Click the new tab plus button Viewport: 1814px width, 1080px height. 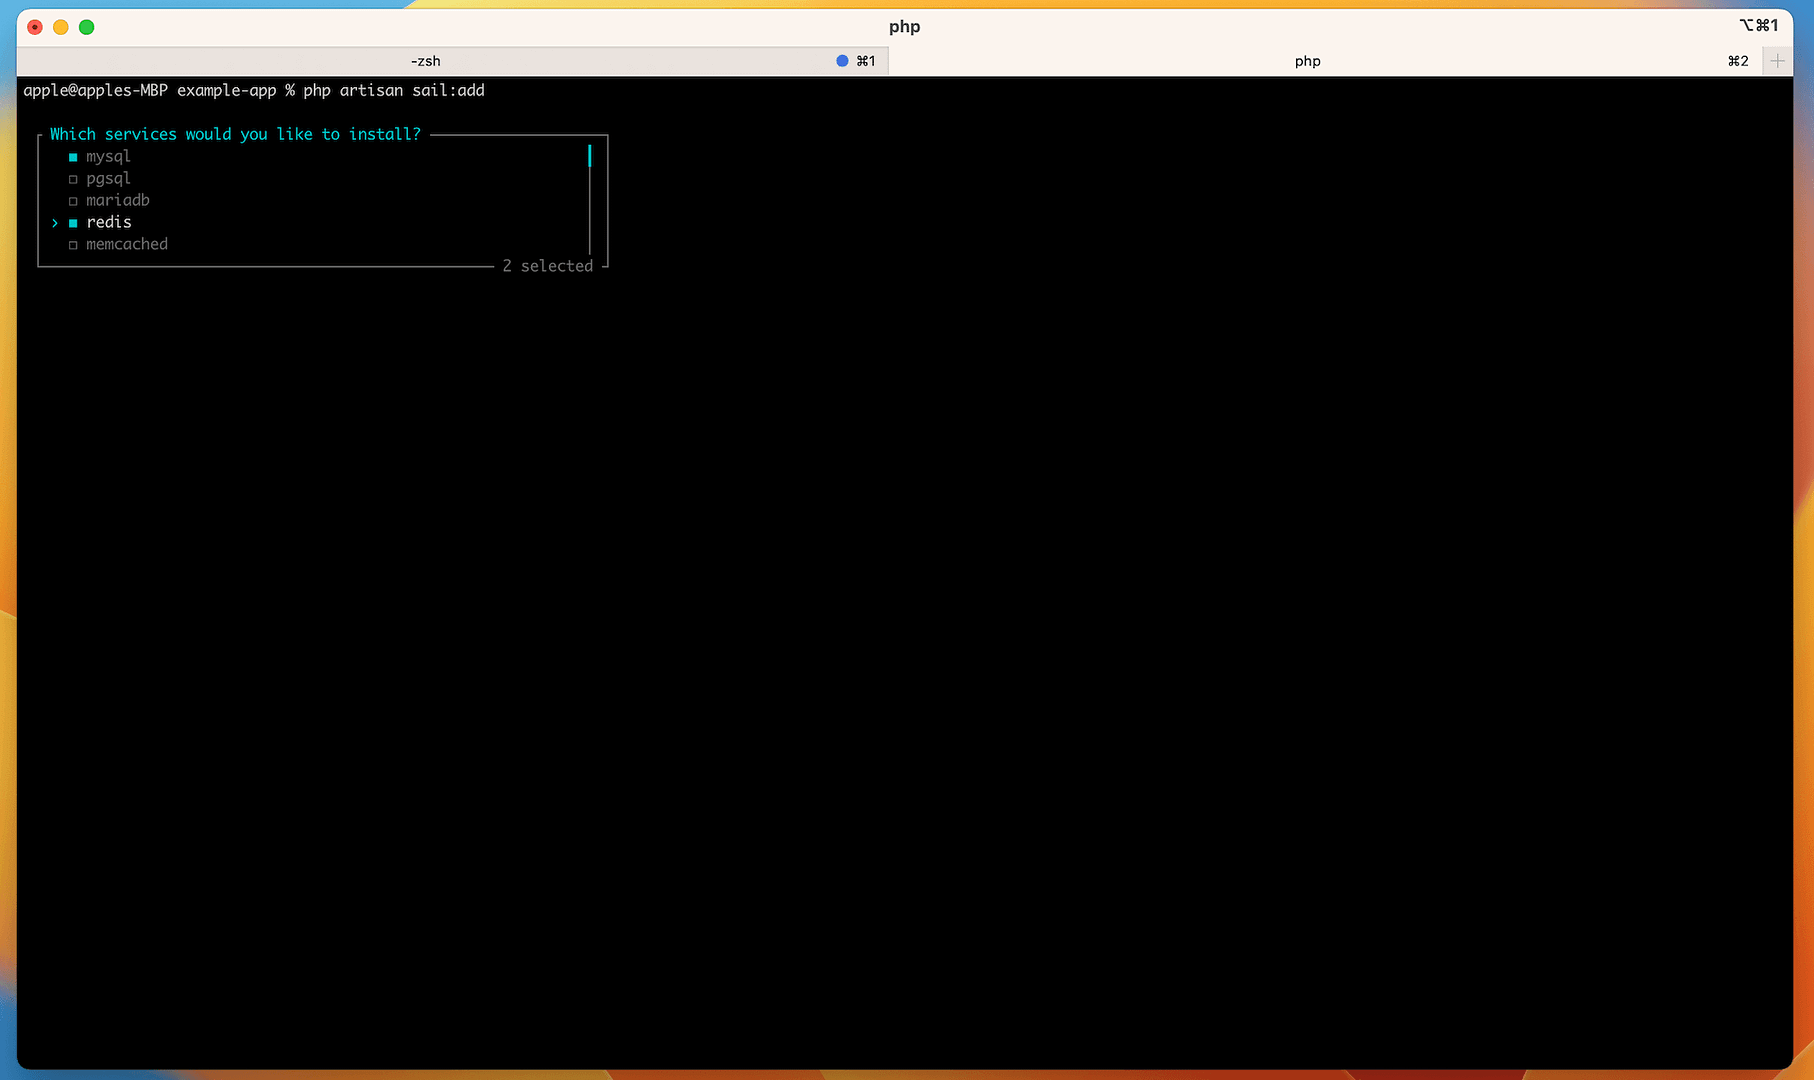(x=1777, y=61)
